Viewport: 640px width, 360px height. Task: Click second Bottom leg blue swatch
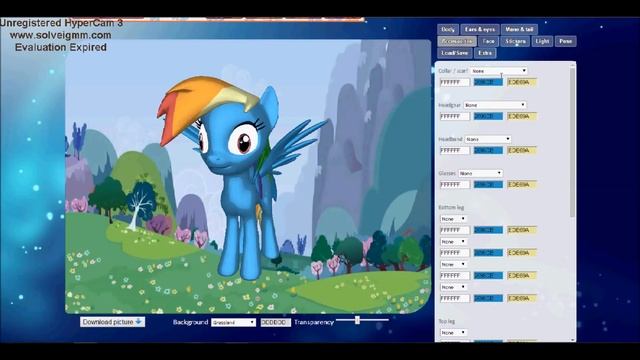pos(488,253)
